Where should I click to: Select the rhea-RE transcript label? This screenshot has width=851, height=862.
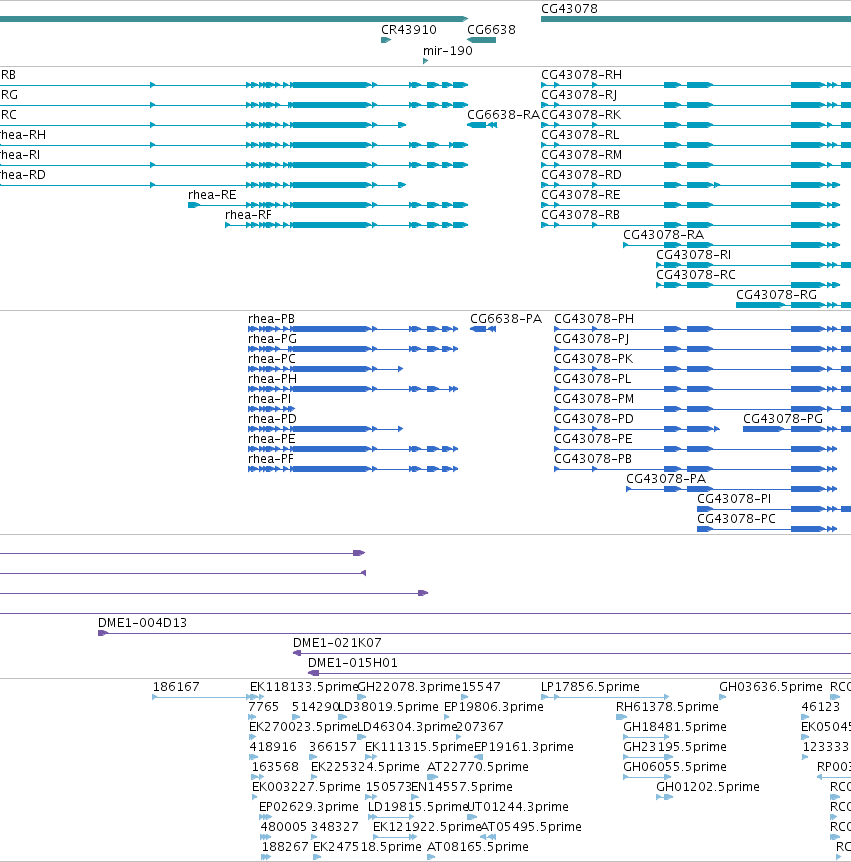point(212,195)
